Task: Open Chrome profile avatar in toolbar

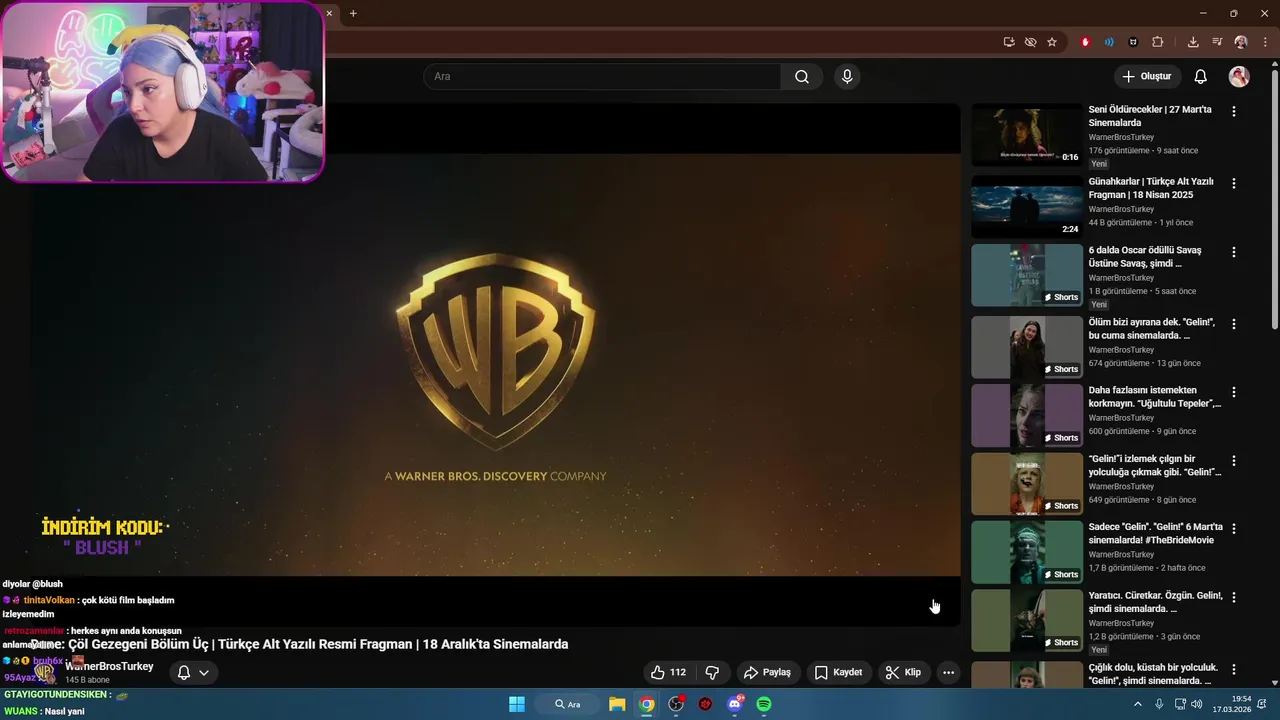Action: point(1241,42)
